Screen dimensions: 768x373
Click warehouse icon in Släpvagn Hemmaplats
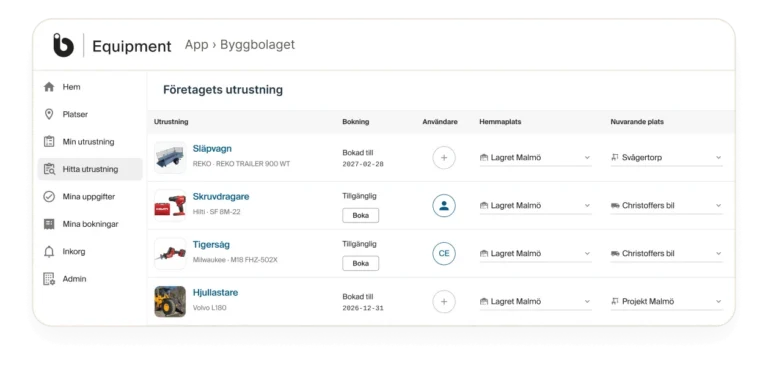[484, 158]
